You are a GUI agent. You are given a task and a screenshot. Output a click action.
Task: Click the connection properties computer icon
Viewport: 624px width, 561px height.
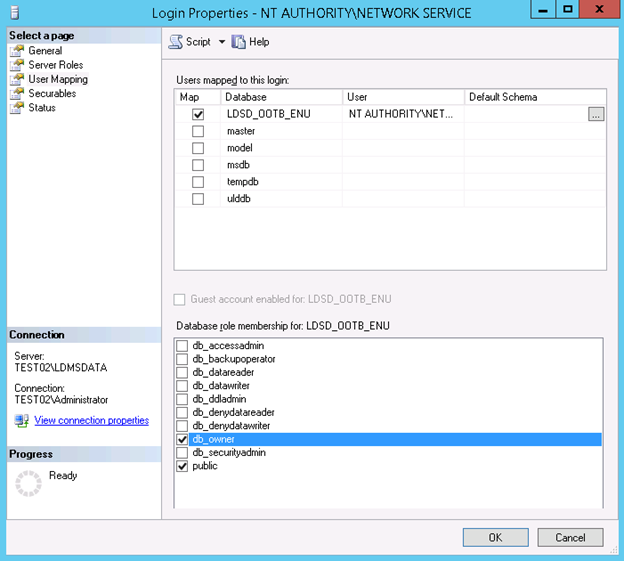[21, 421]
